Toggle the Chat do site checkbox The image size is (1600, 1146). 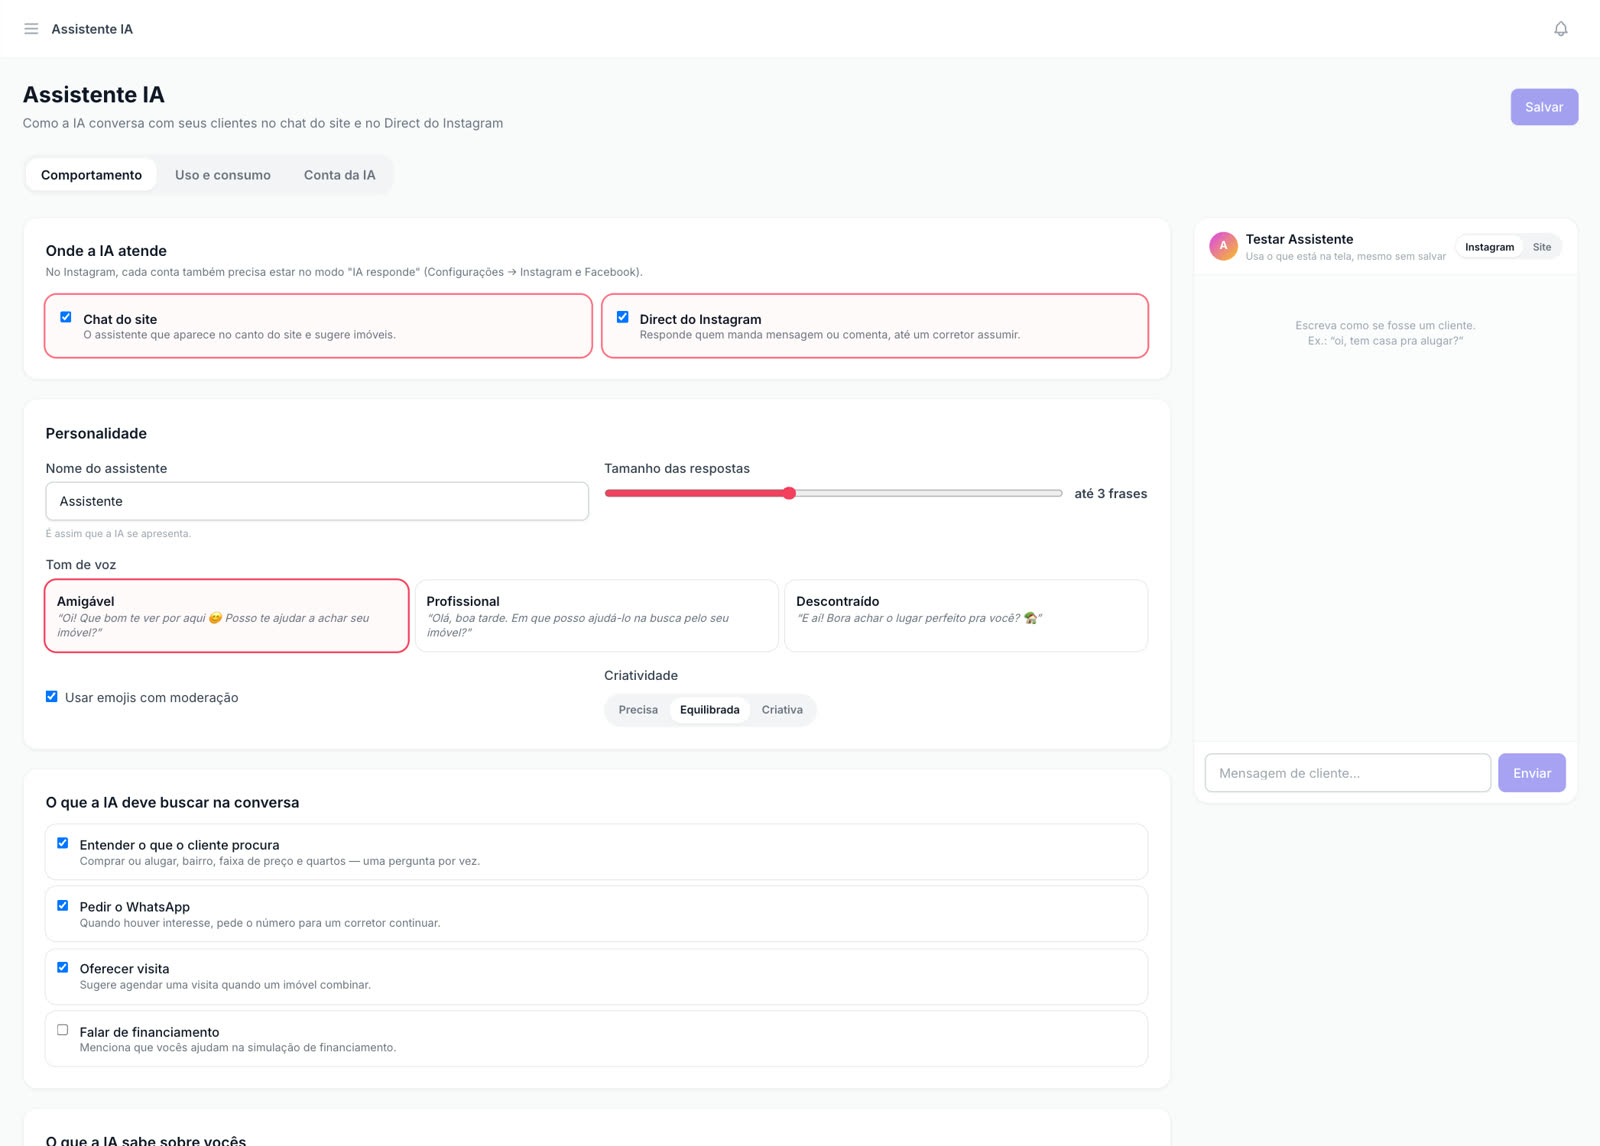(x=66, y=317)
